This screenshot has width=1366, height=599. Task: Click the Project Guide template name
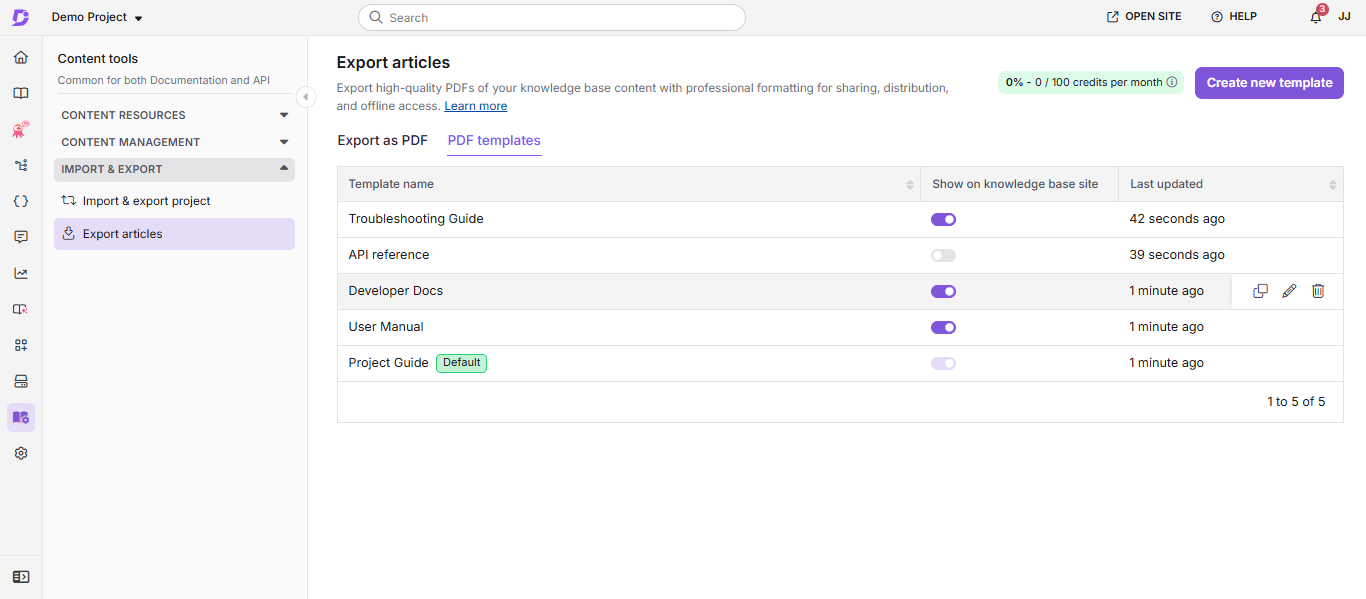click(x=388, y=363)
